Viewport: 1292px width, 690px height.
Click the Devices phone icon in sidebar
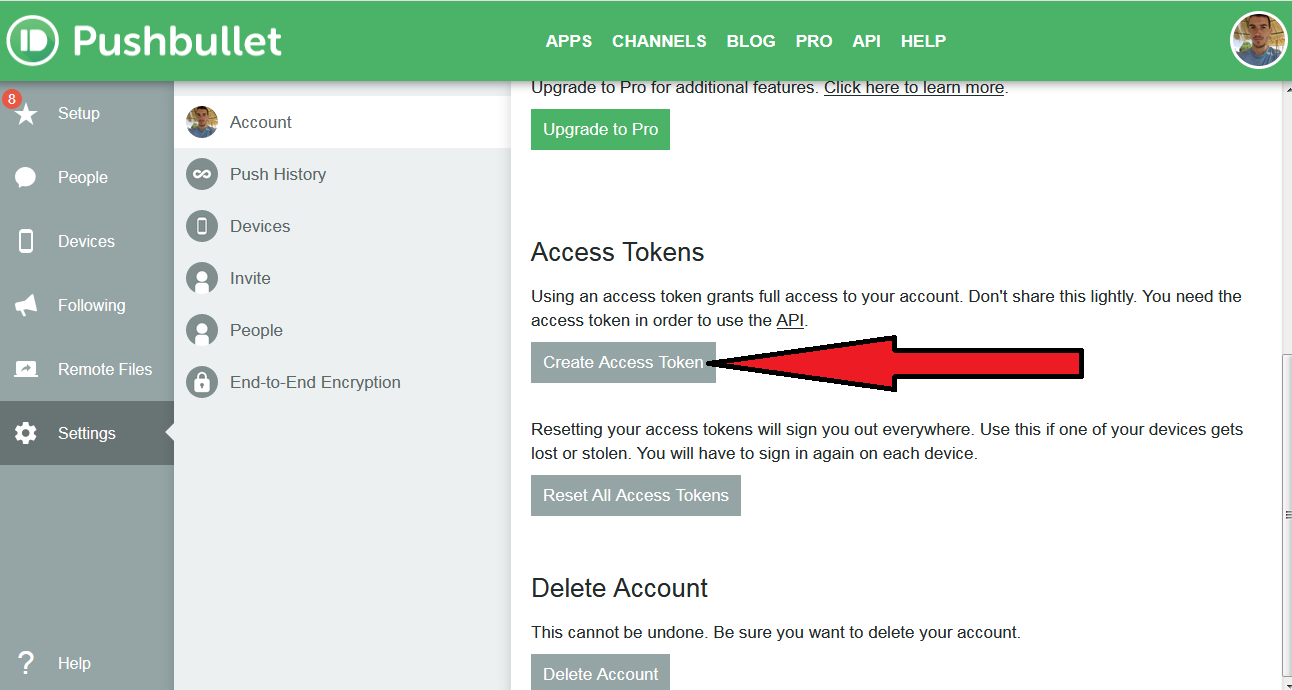point(26,241)
